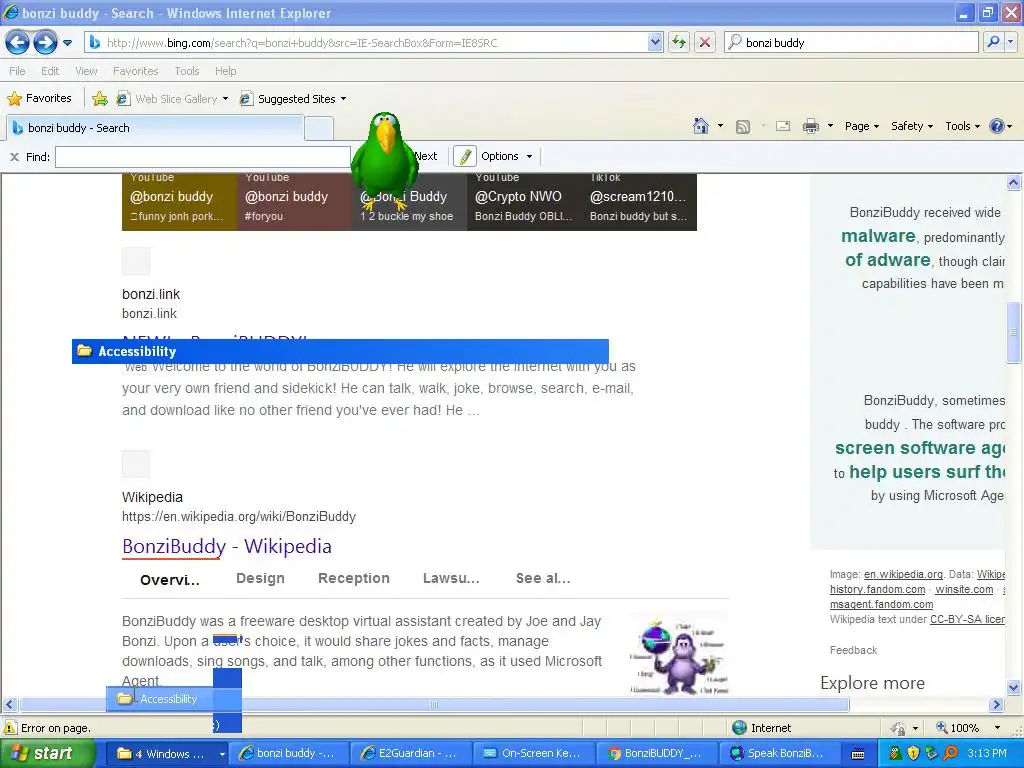
Task: Click inside the Find text field
Action: [x=203, y=157]
